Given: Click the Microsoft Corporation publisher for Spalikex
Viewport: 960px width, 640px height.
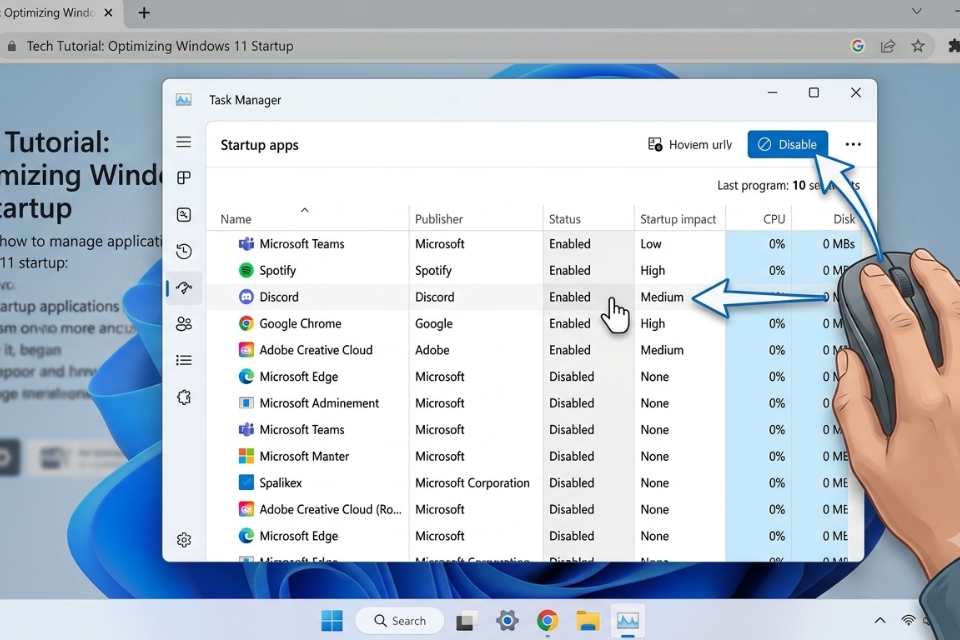Looking at the screenshot, I should (x=472, y=483).
